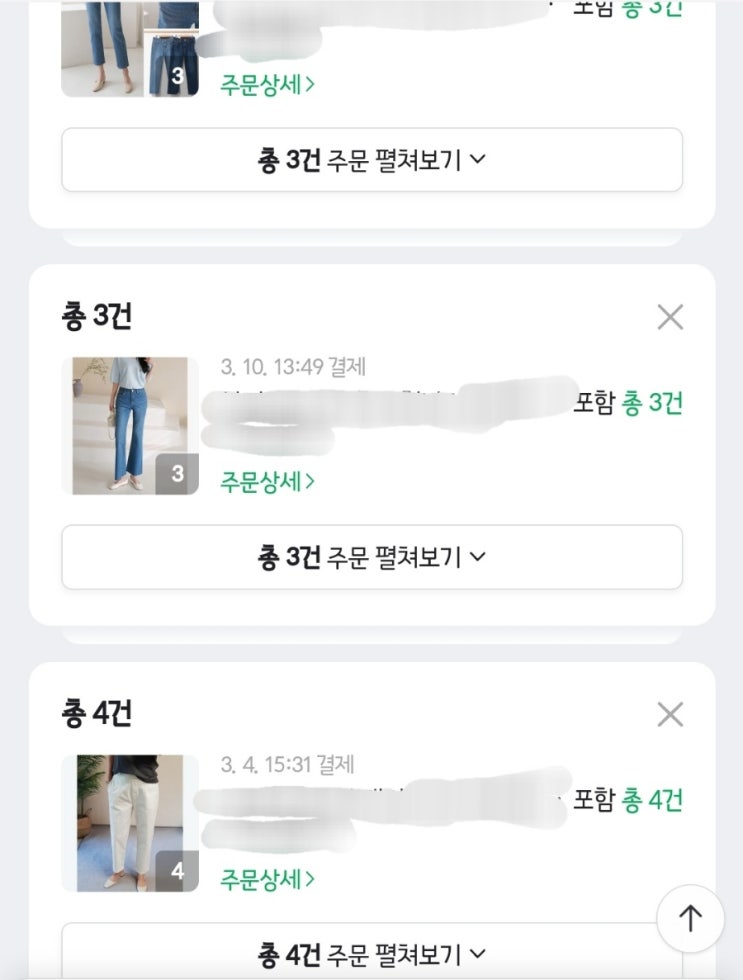Viewport: 743px width, 980px height.
Task: Open 주문상세 for the 3. 10. order
Action: click(268, 481)
